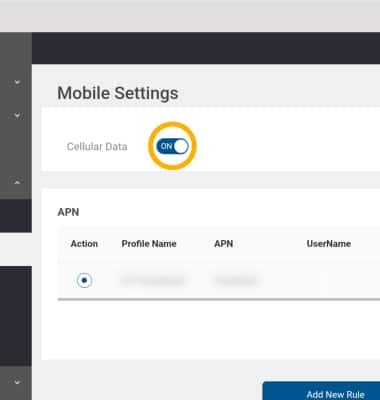Collapse the upward-pointing sidebar chevron

click(x=17, y=182)
